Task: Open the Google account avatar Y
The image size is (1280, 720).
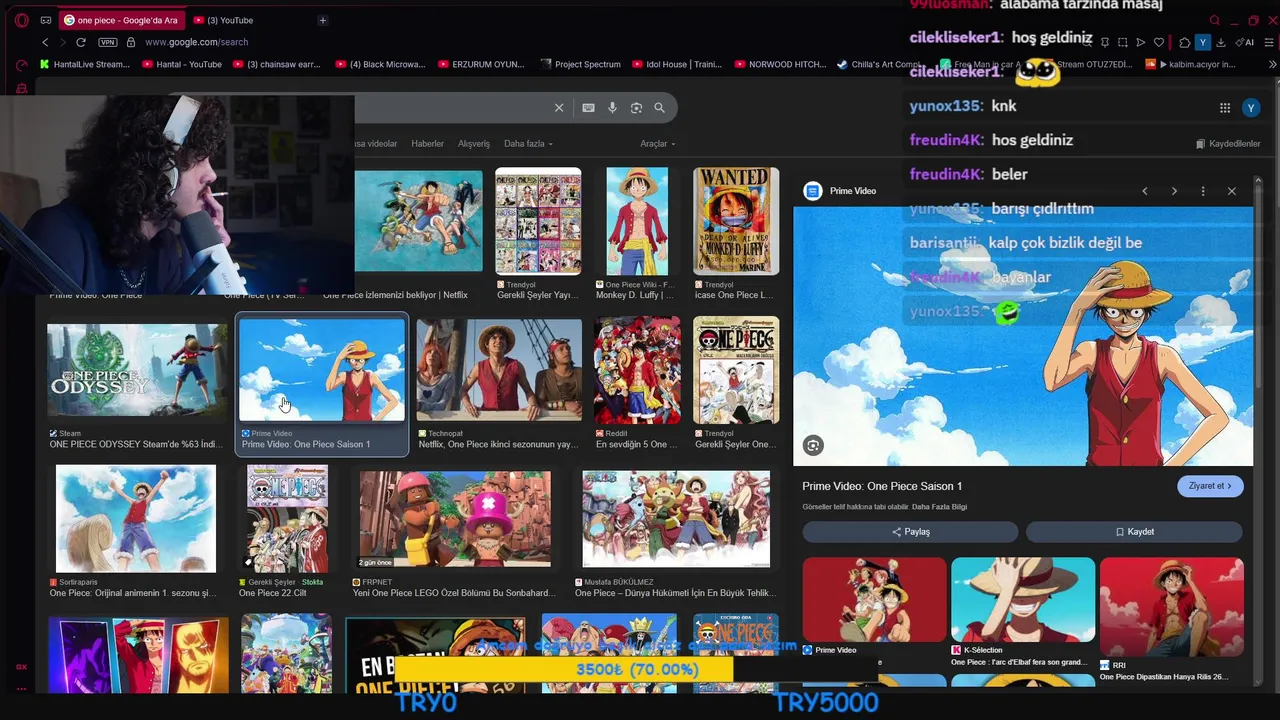Action: [x=1250, y=108]
